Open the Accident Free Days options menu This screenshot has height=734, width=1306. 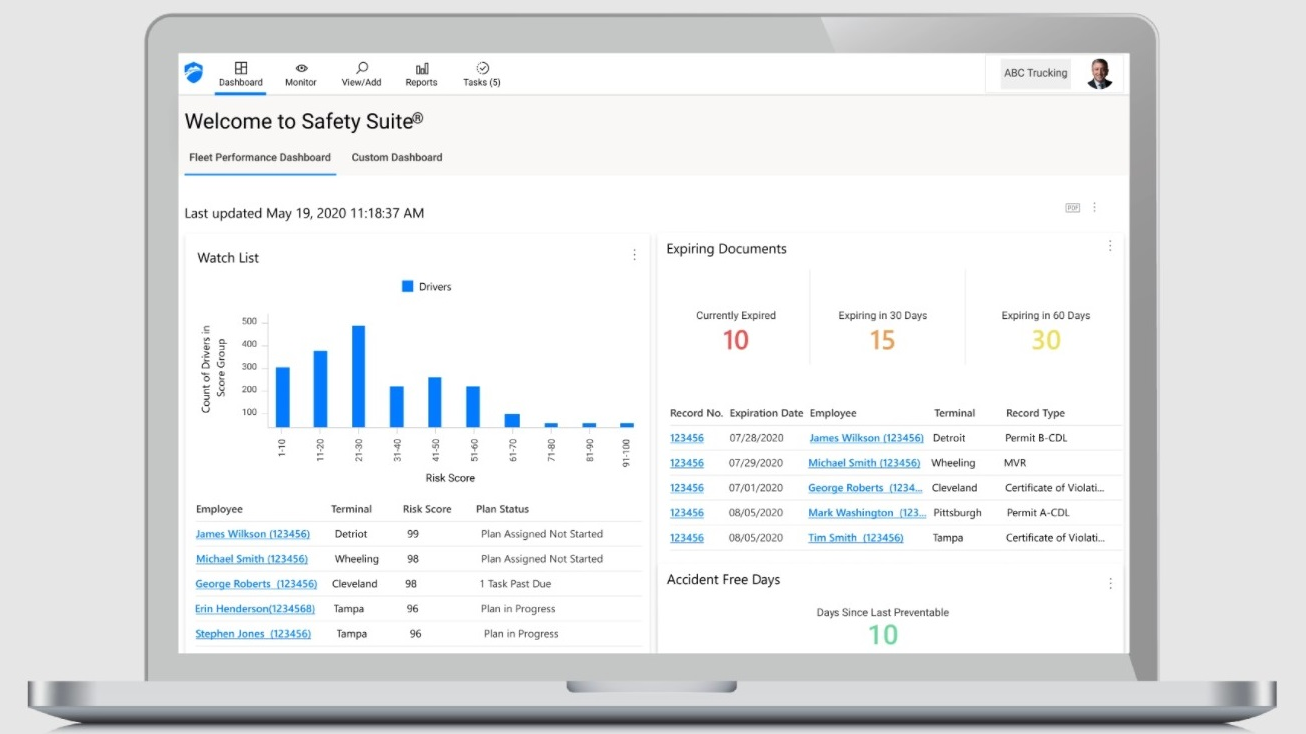[1110, 582]
